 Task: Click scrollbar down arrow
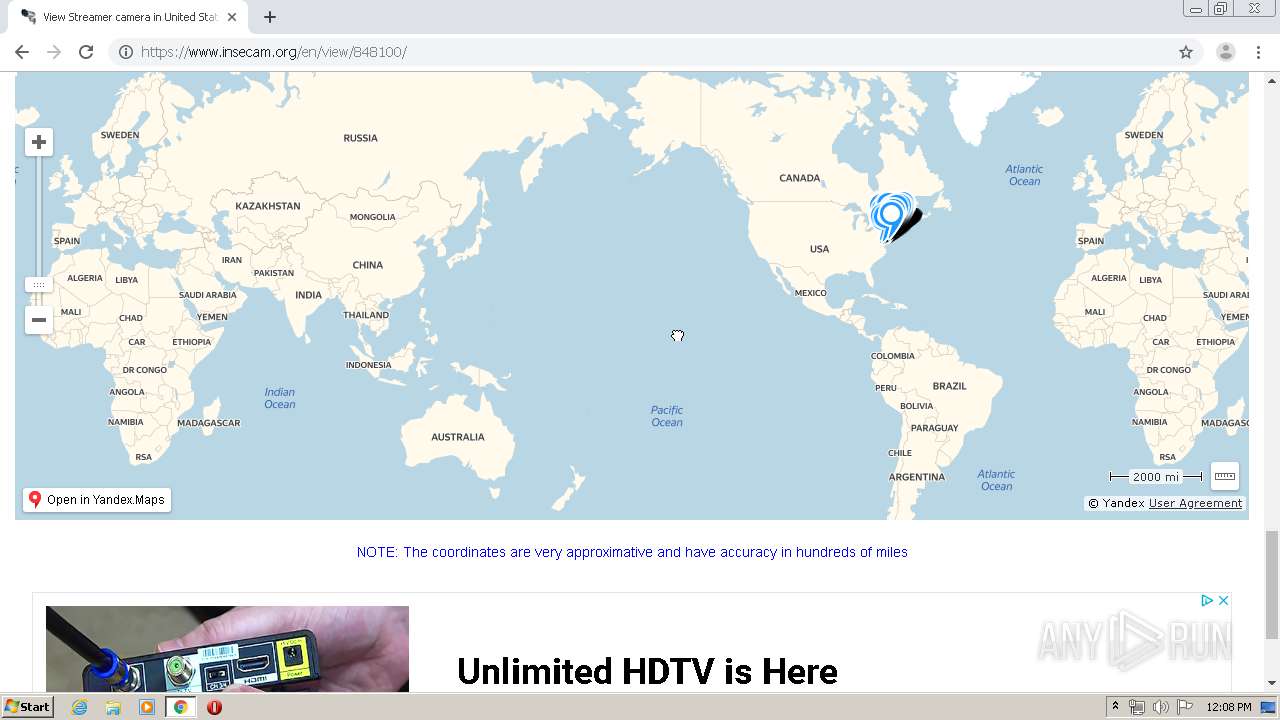point(1272,684)
